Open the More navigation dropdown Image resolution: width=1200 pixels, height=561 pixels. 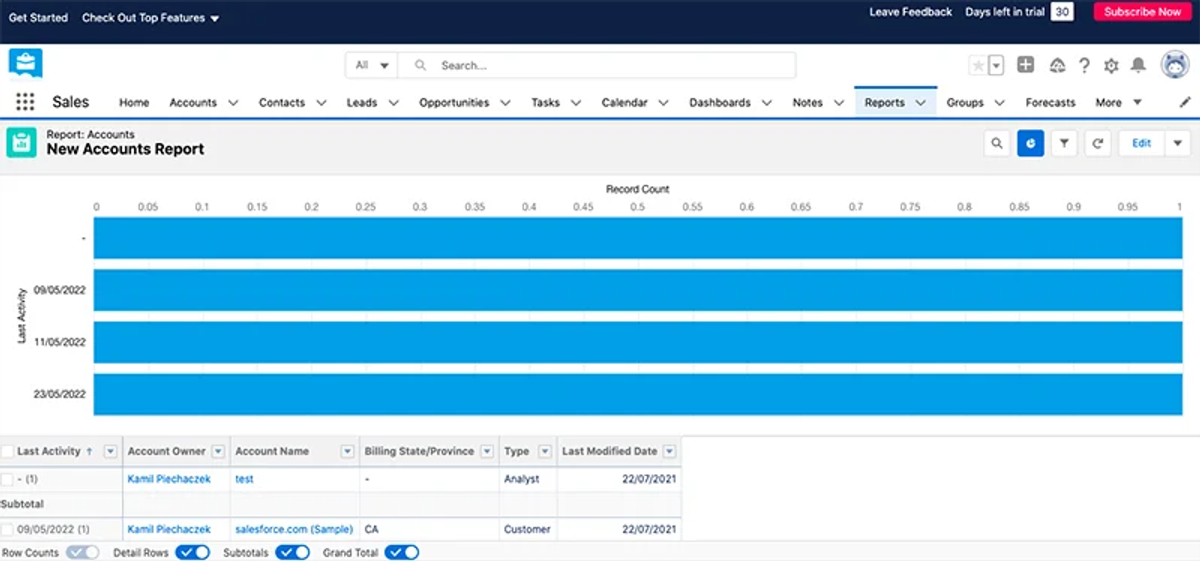(1119, 102)
